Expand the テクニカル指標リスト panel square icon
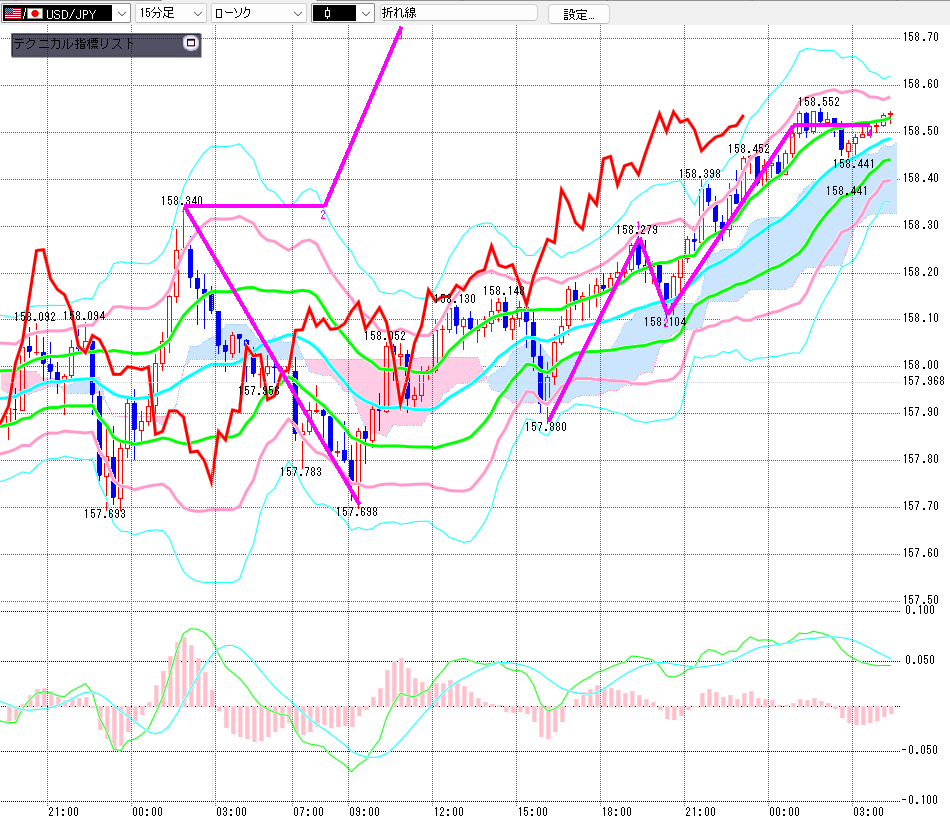Image resolution: width=950 pixels, height=820 pixels. (x=191, y=43)
